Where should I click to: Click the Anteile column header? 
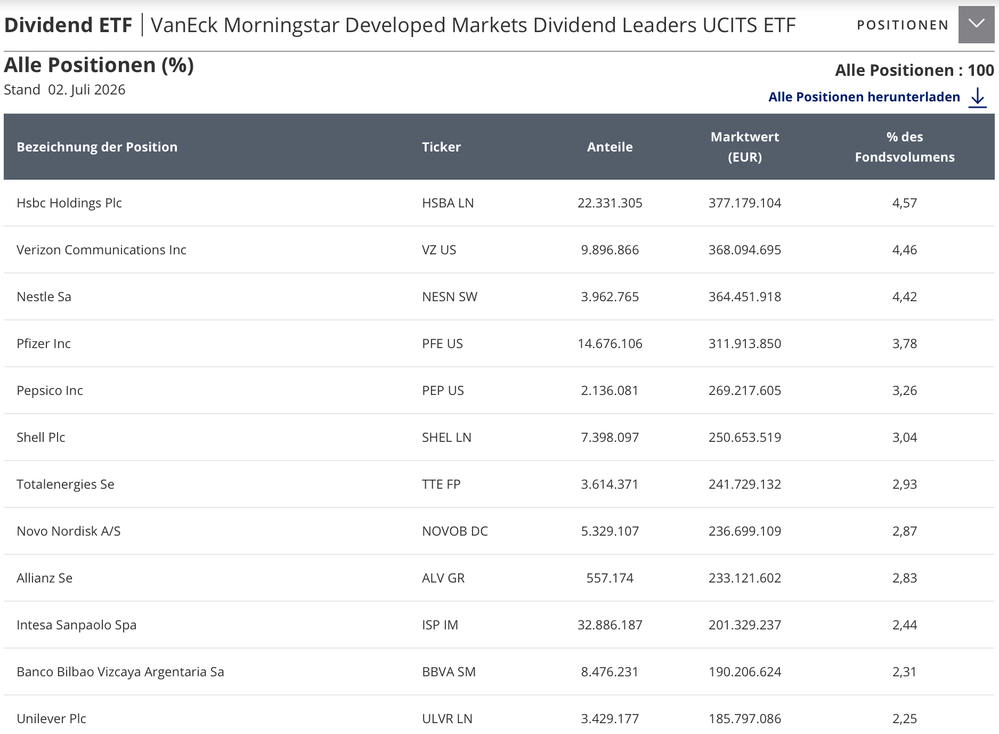(610, 147)
